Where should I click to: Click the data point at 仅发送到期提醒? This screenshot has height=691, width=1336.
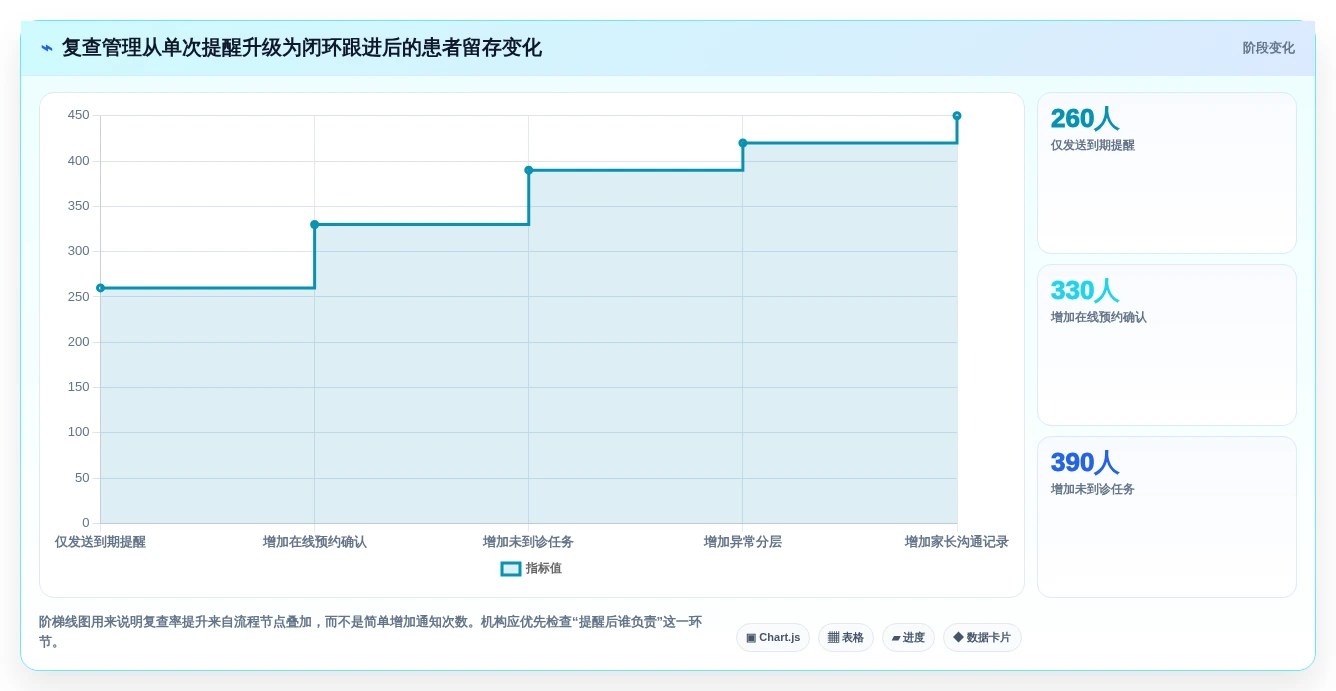[x=100, y=288]
